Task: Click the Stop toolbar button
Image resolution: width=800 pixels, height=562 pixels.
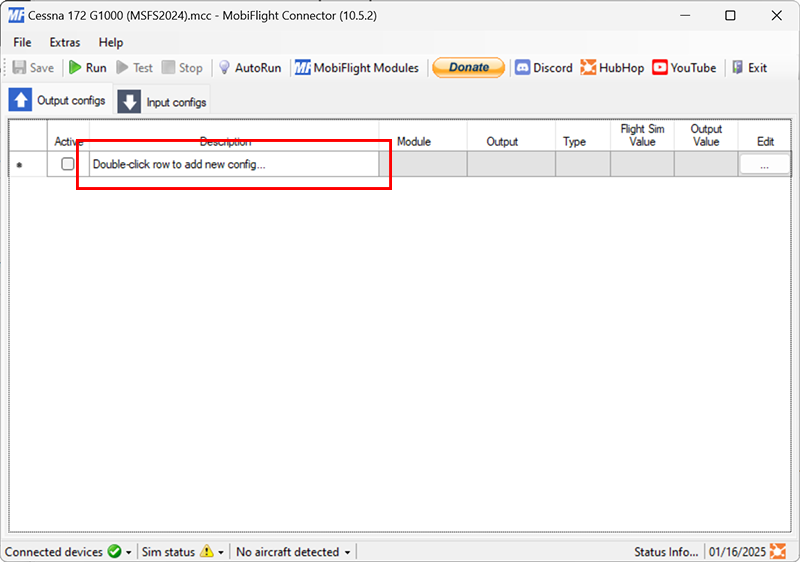Action: point(182,68)
